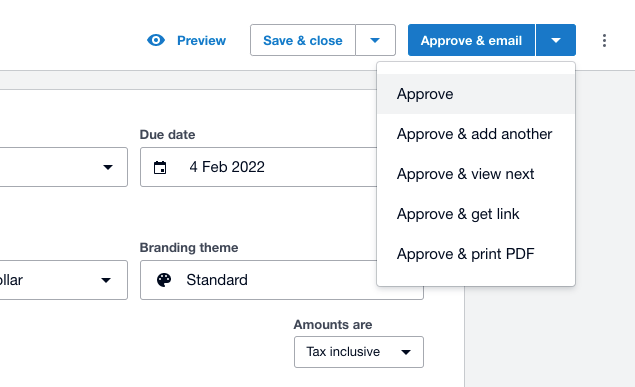
Task: Click the Due date field showing 4 Feb 2022
Action: click(x=258, y=167)
